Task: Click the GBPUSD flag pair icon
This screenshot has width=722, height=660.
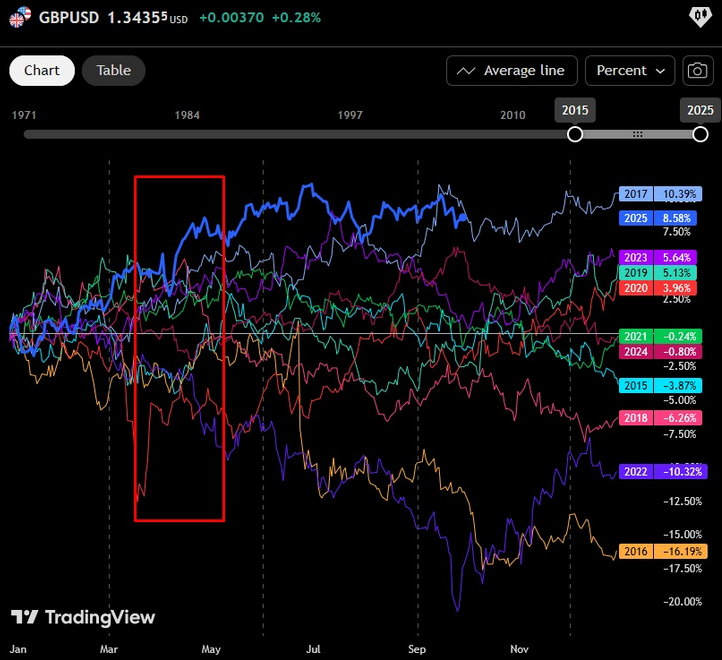Action: coord(20,18)
